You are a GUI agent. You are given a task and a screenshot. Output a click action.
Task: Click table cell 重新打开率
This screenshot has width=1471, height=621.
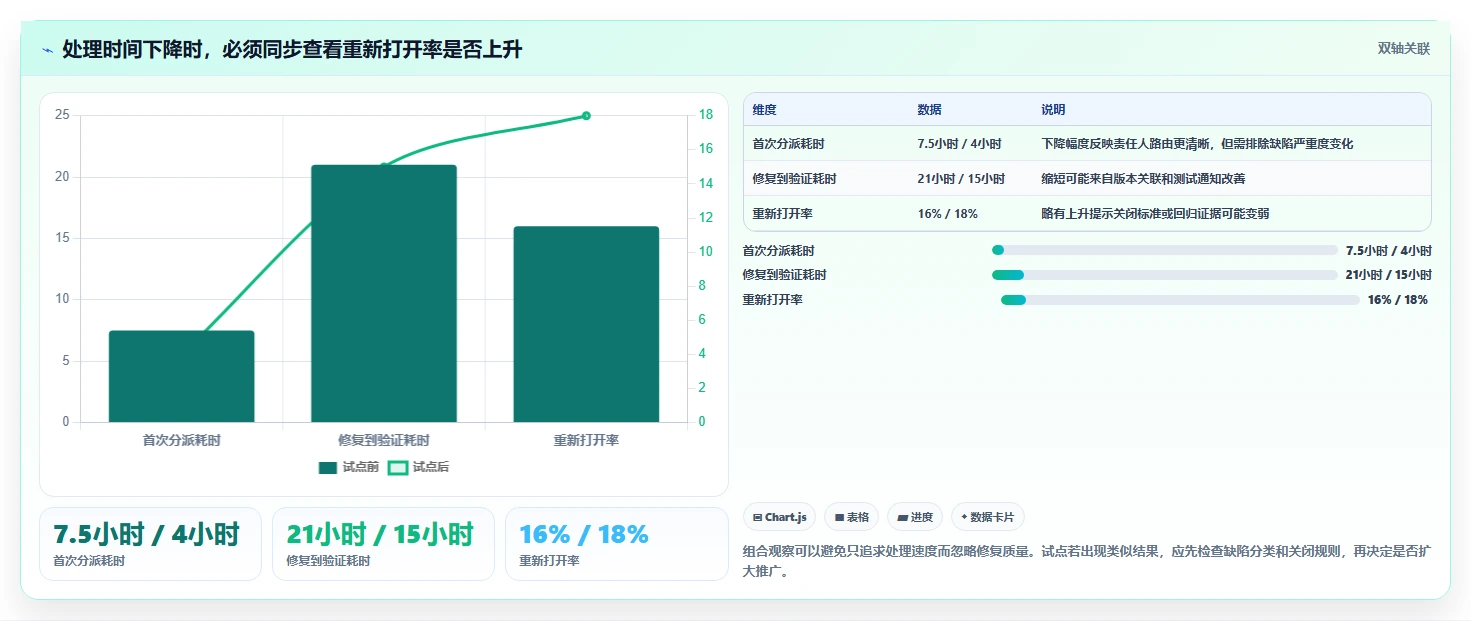pos(783,214)
